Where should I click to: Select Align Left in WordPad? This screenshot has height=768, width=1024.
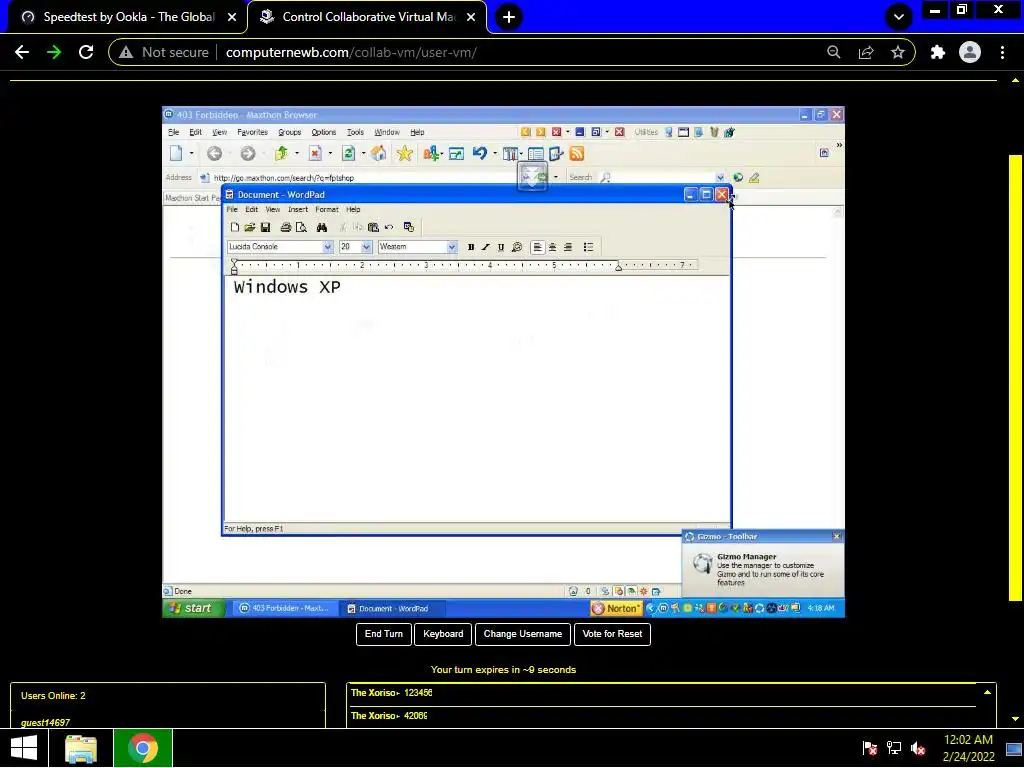click(x=537, y=247)
